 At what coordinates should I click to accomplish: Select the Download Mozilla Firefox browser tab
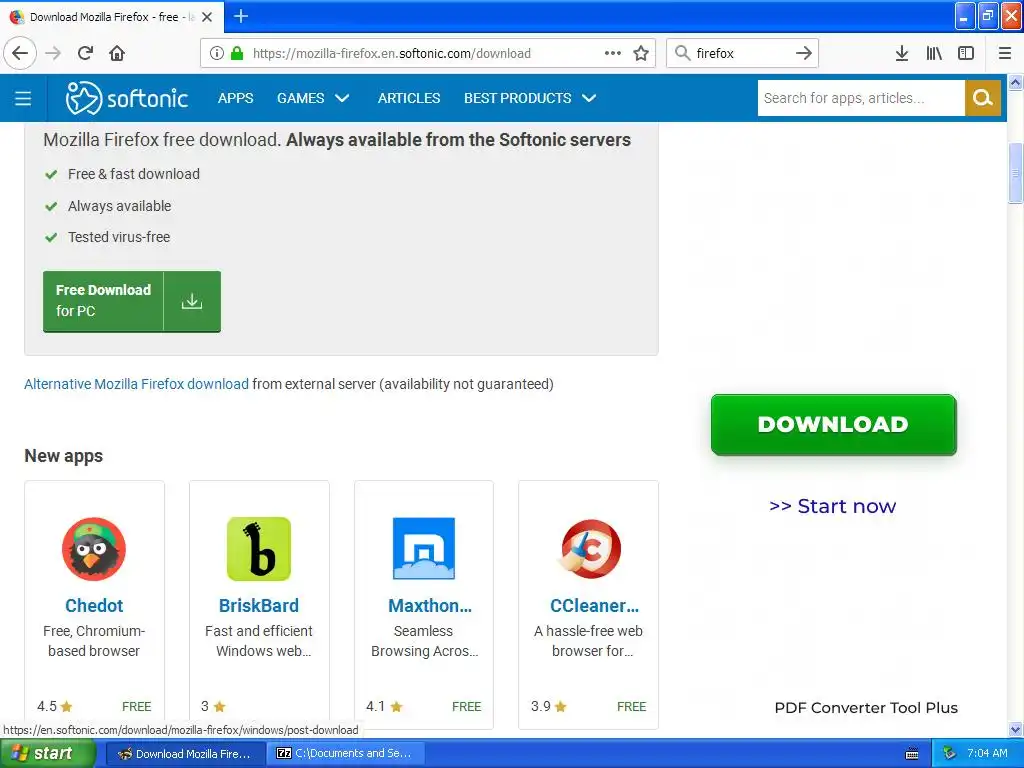[111, 17]
